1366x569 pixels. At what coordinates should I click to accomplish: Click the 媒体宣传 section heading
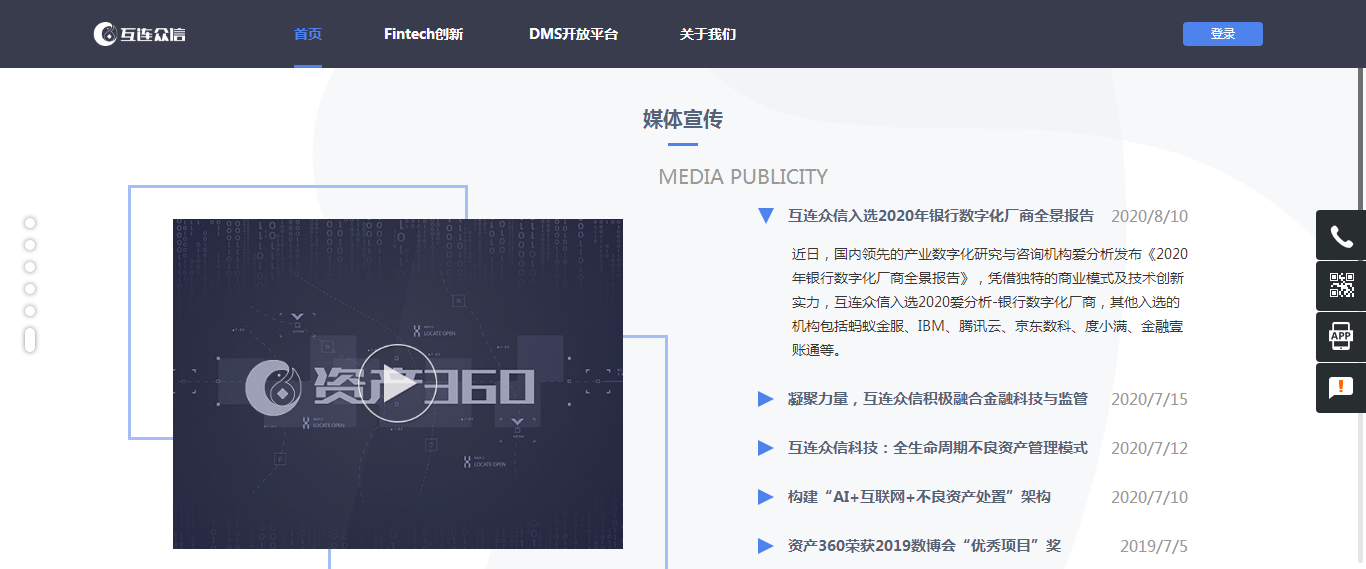click(x=683, y=120)
